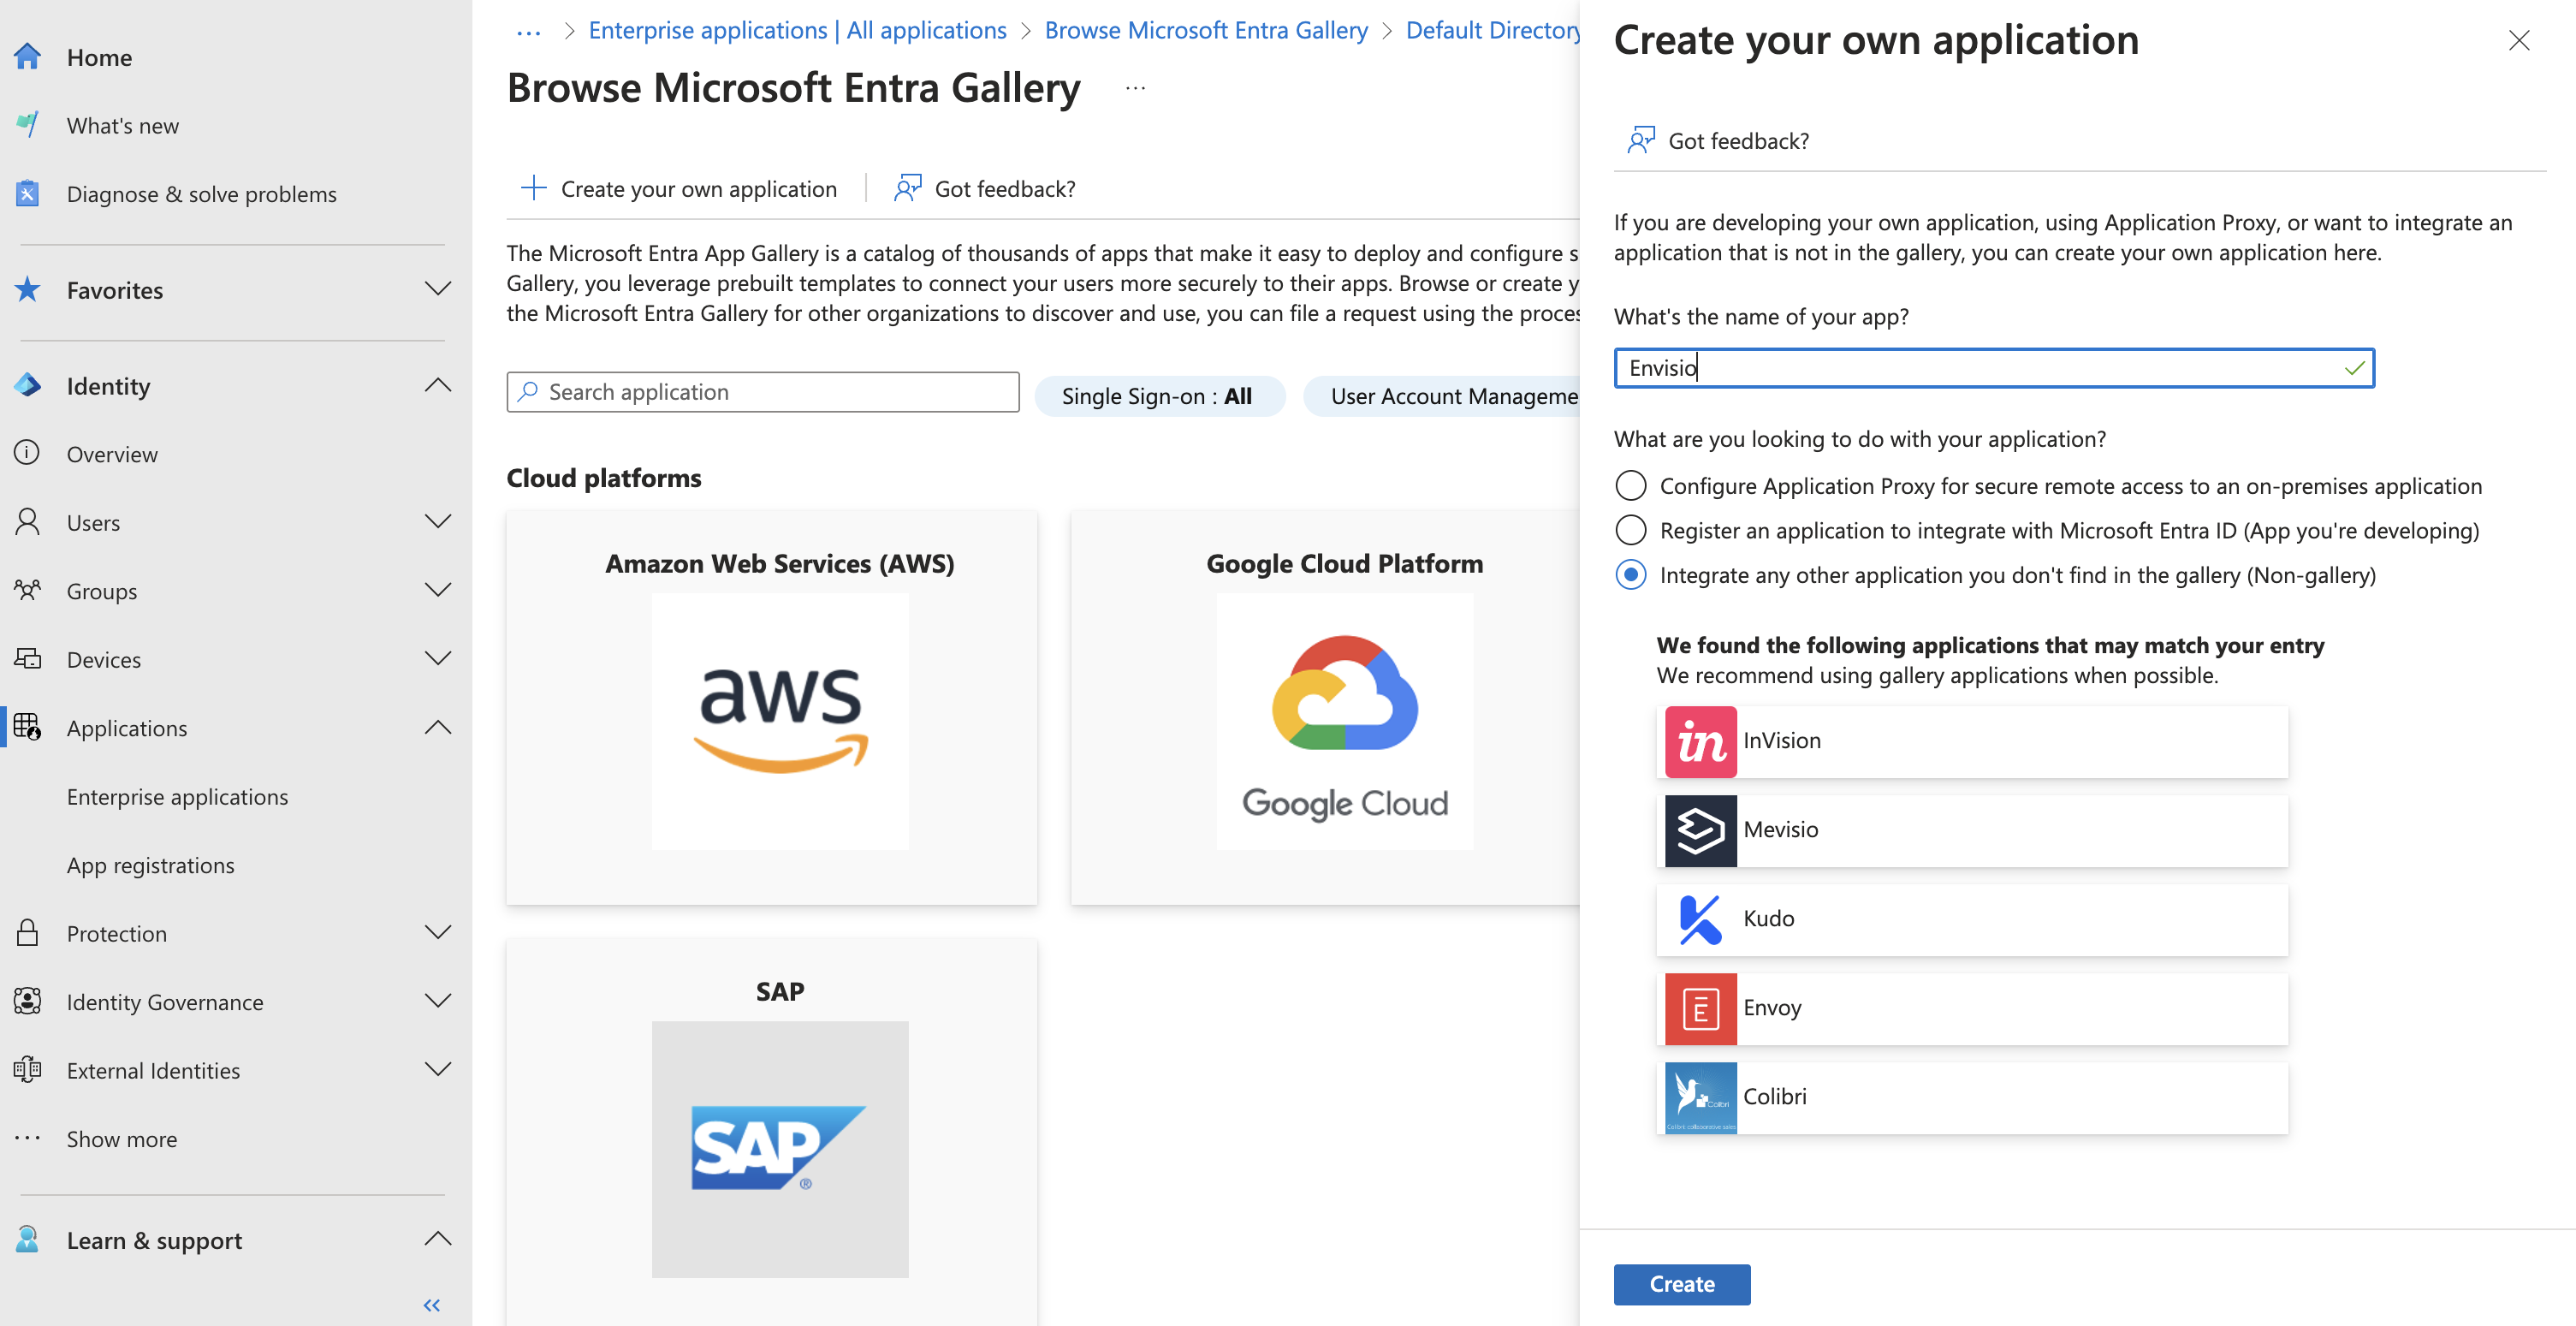
Task: Click the What's new icon
Action: point(28,125)
